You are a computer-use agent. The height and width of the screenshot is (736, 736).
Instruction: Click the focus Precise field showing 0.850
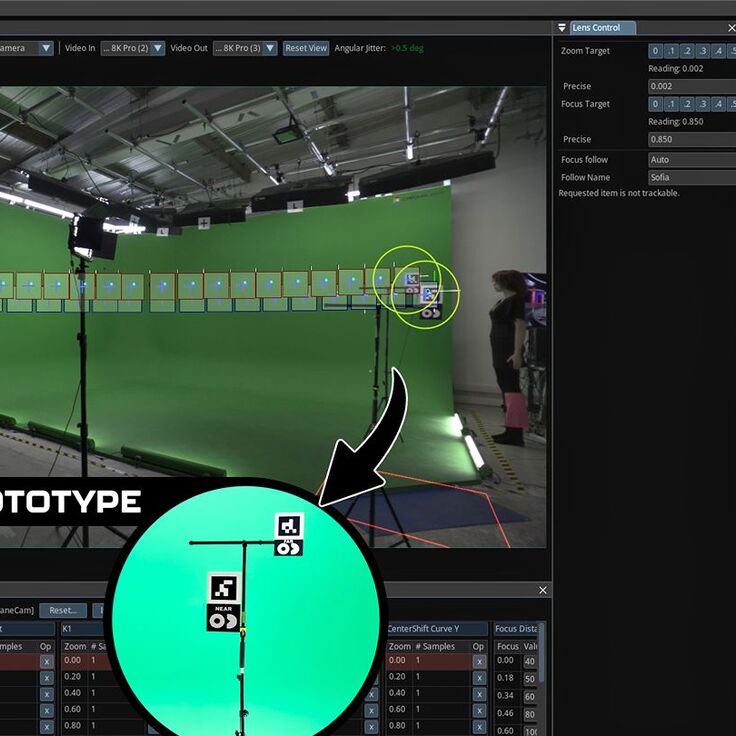[692, 139]
